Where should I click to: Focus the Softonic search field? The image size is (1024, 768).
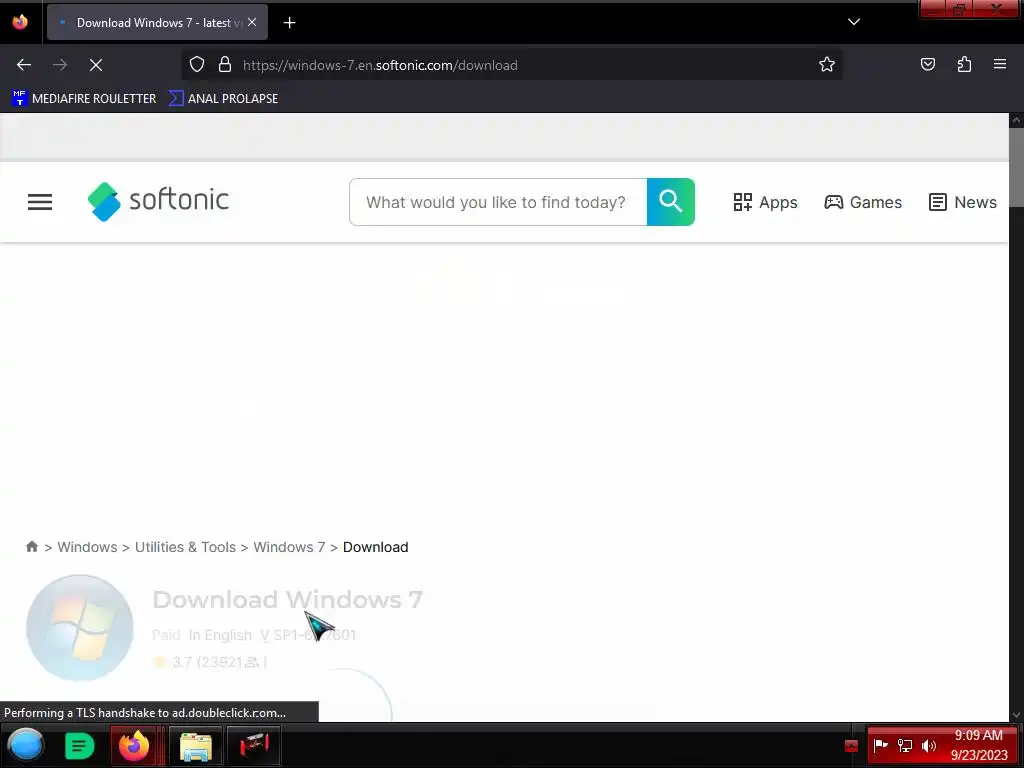point(498,202)
